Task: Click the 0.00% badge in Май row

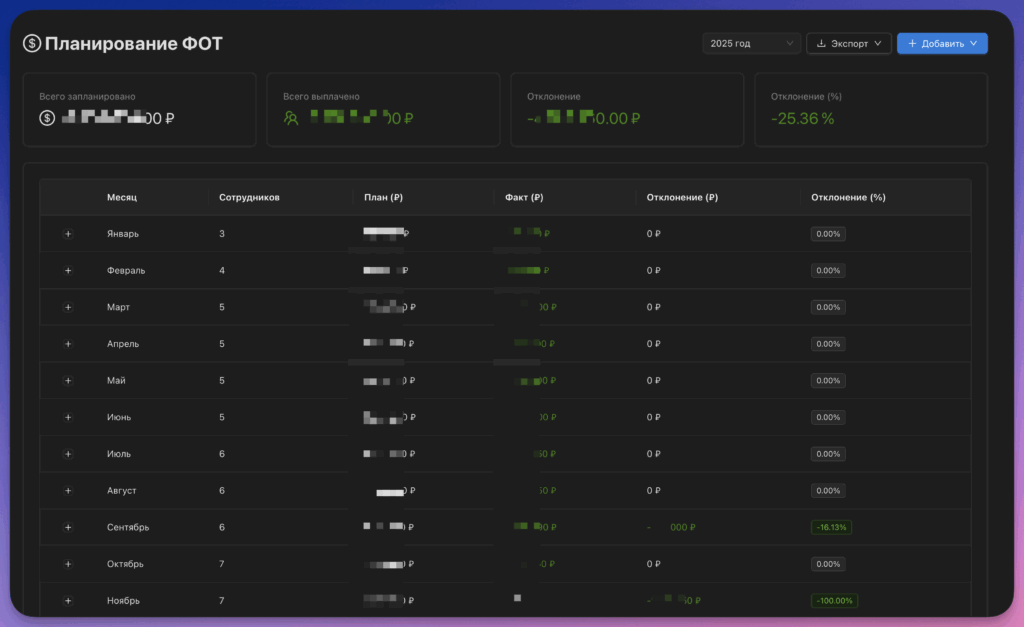Action: pos(828,380)
